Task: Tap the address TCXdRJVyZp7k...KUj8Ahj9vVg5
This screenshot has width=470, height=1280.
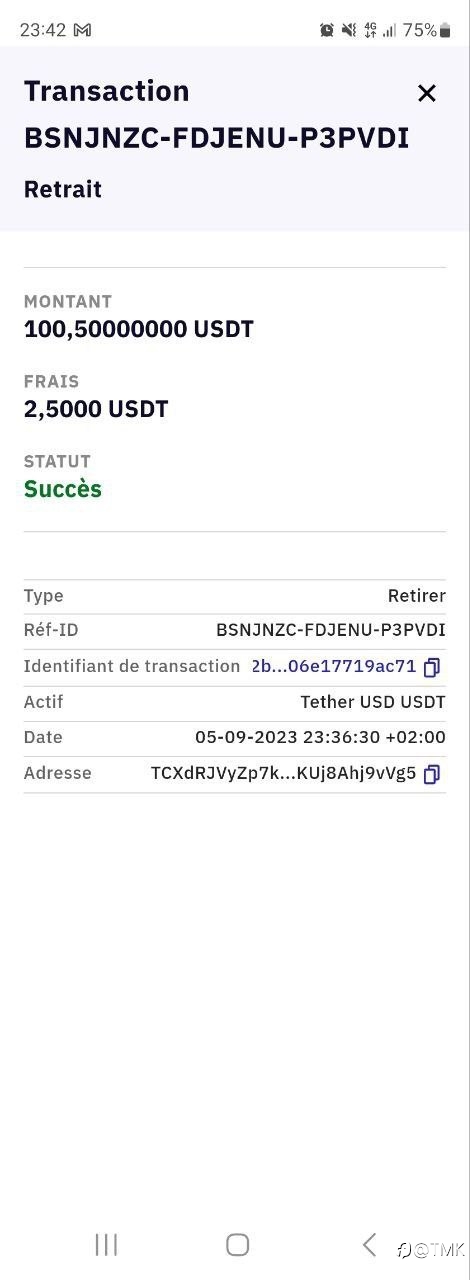Action: pyautogui.click(x=283, y=773)
